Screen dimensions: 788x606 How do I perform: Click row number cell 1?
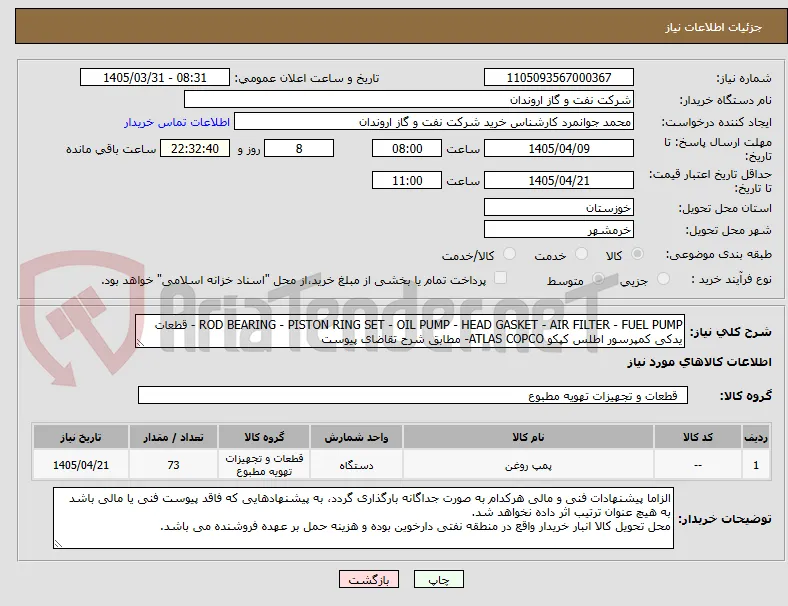coord(756,465)
